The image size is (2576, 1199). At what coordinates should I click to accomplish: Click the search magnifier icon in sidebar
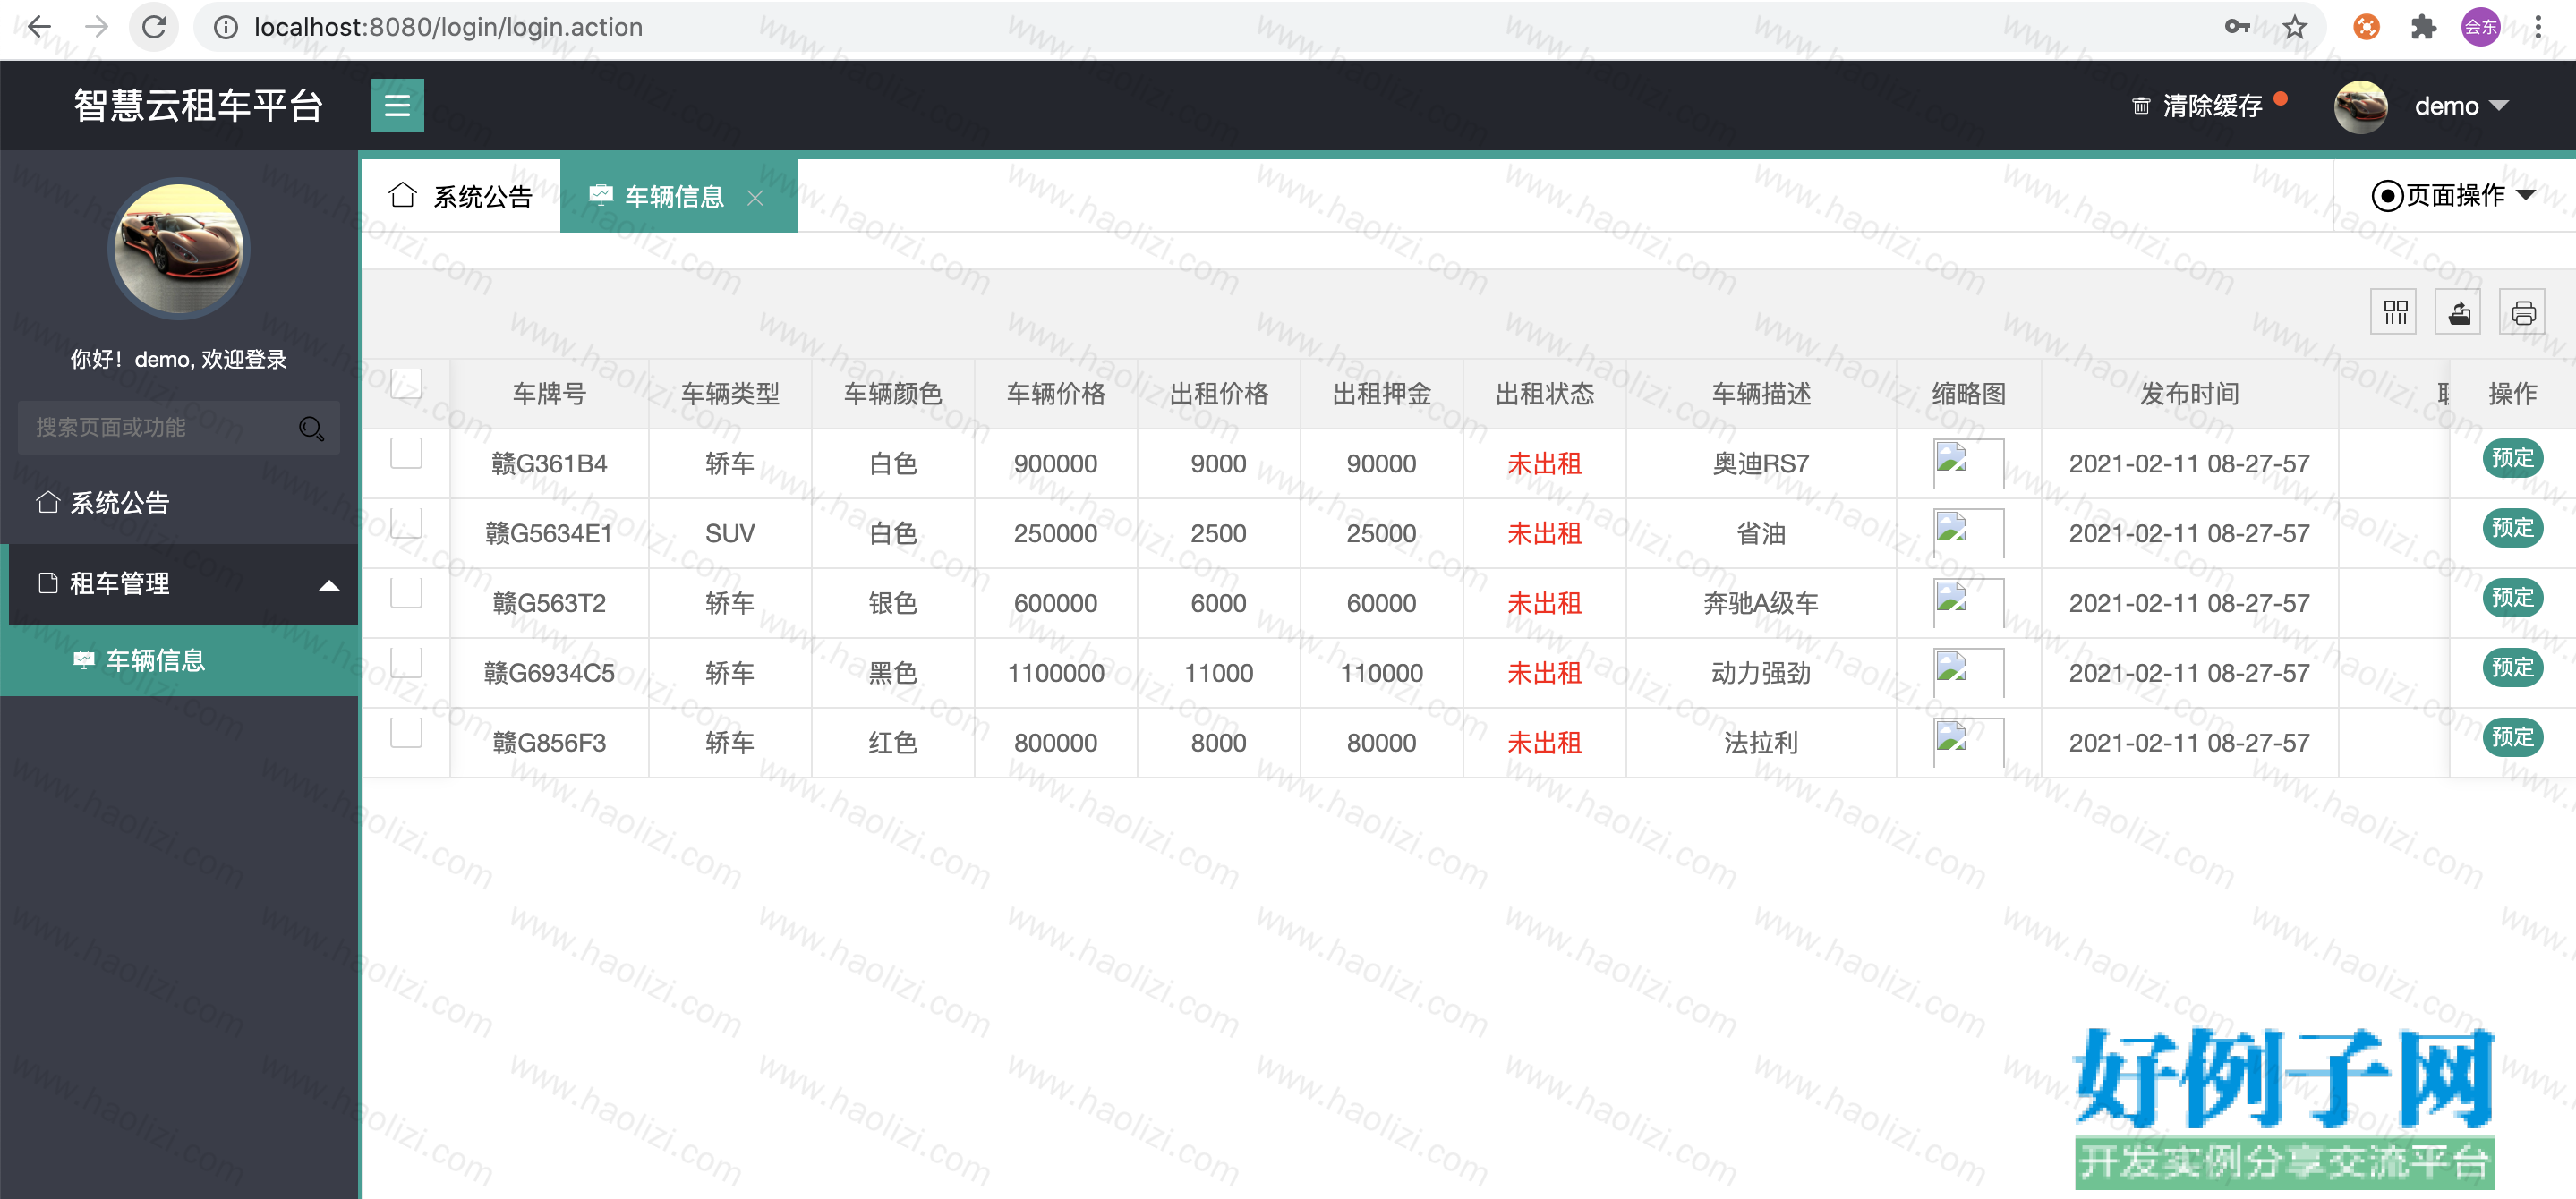[x=311, y=428]
